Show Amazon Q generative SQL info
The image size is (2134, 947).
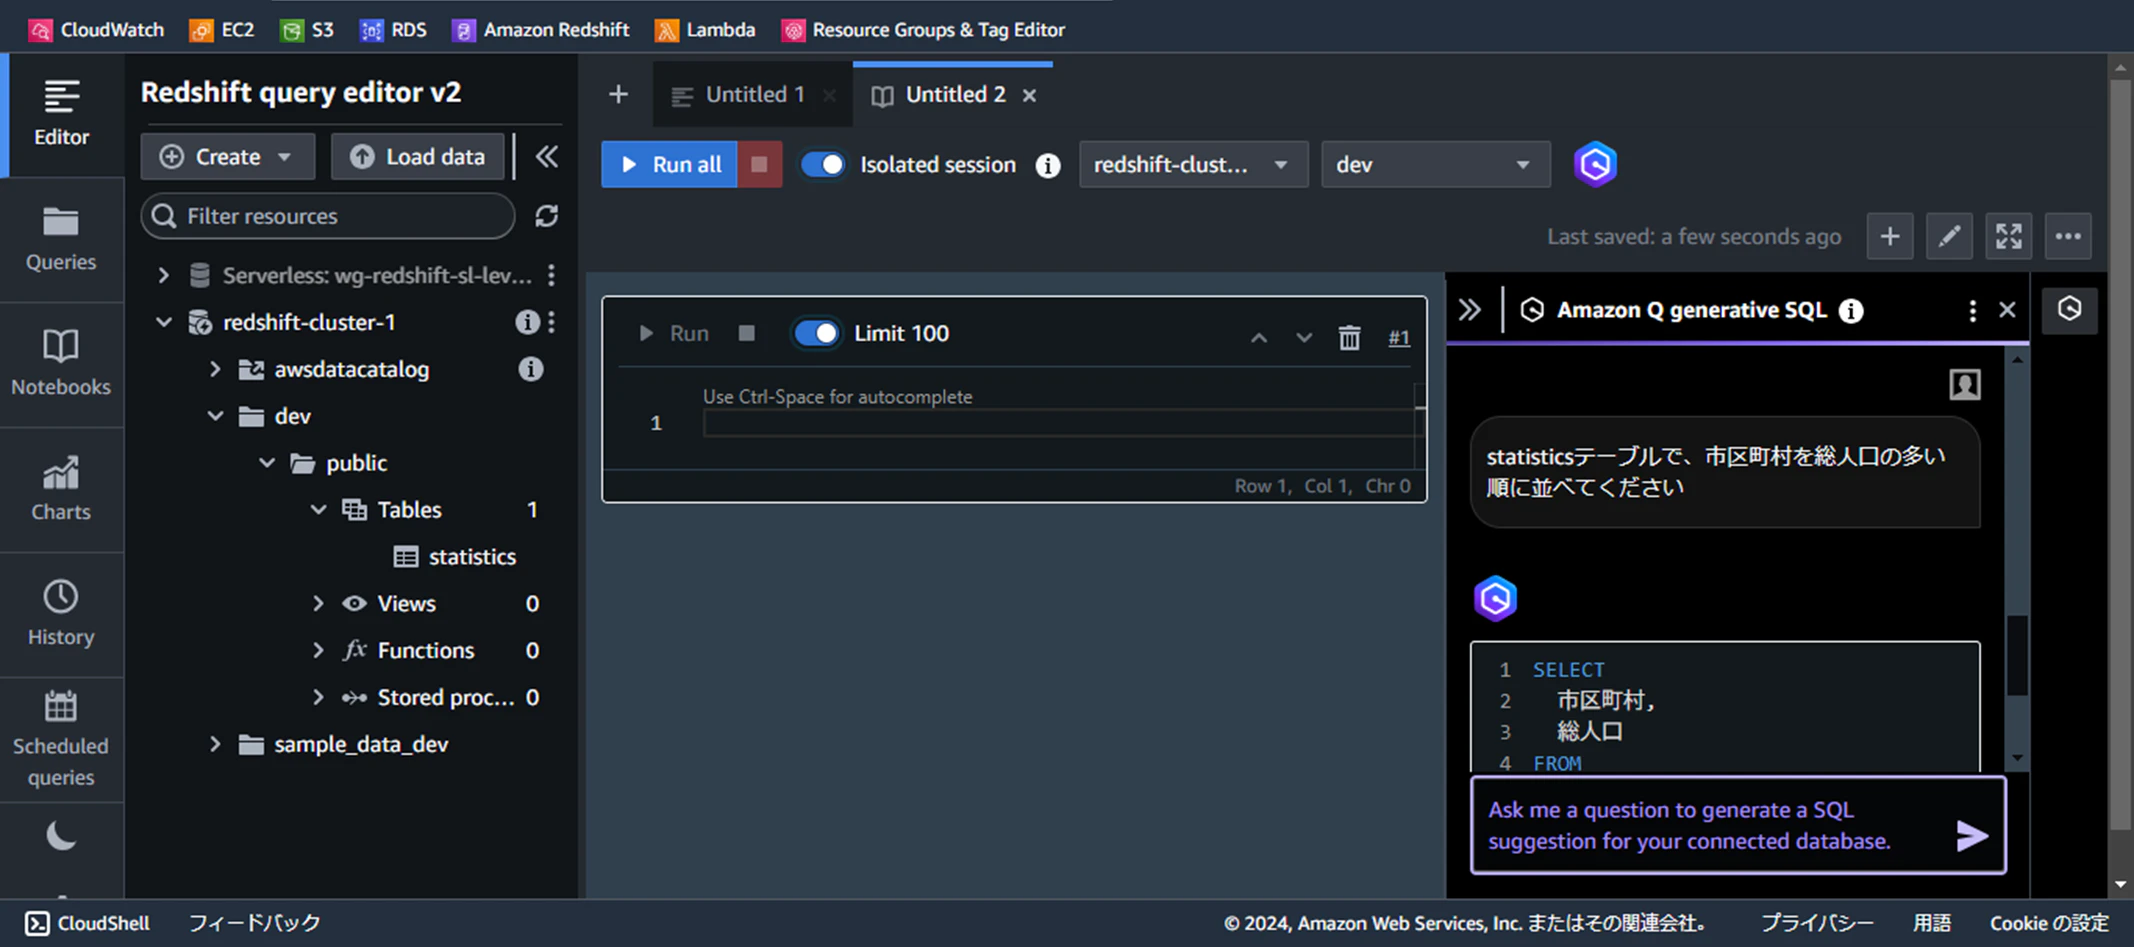coord(1851,311)
